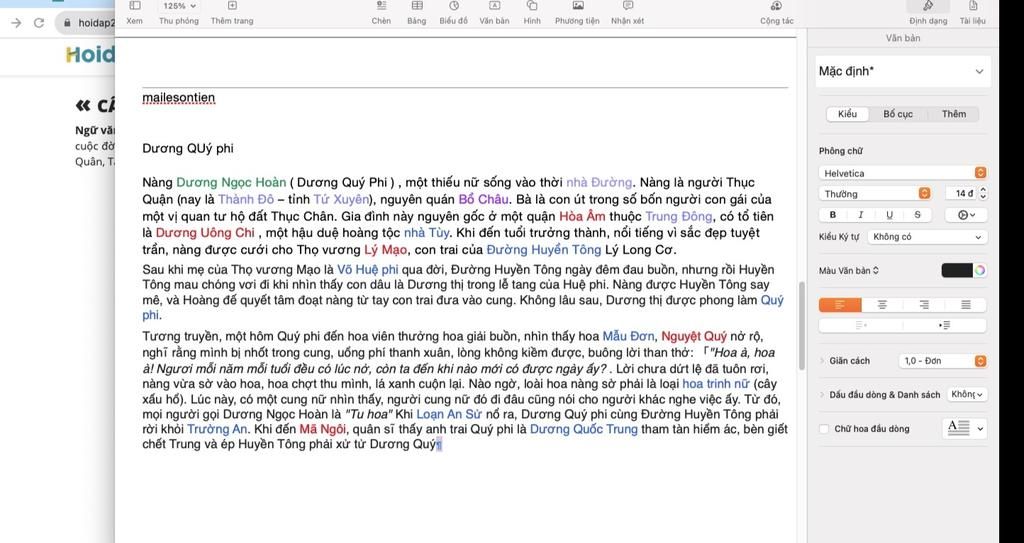The width and height of the screenshot is (1024, 543).
Task: Toggle underline formatting
Action: point(889,215)
